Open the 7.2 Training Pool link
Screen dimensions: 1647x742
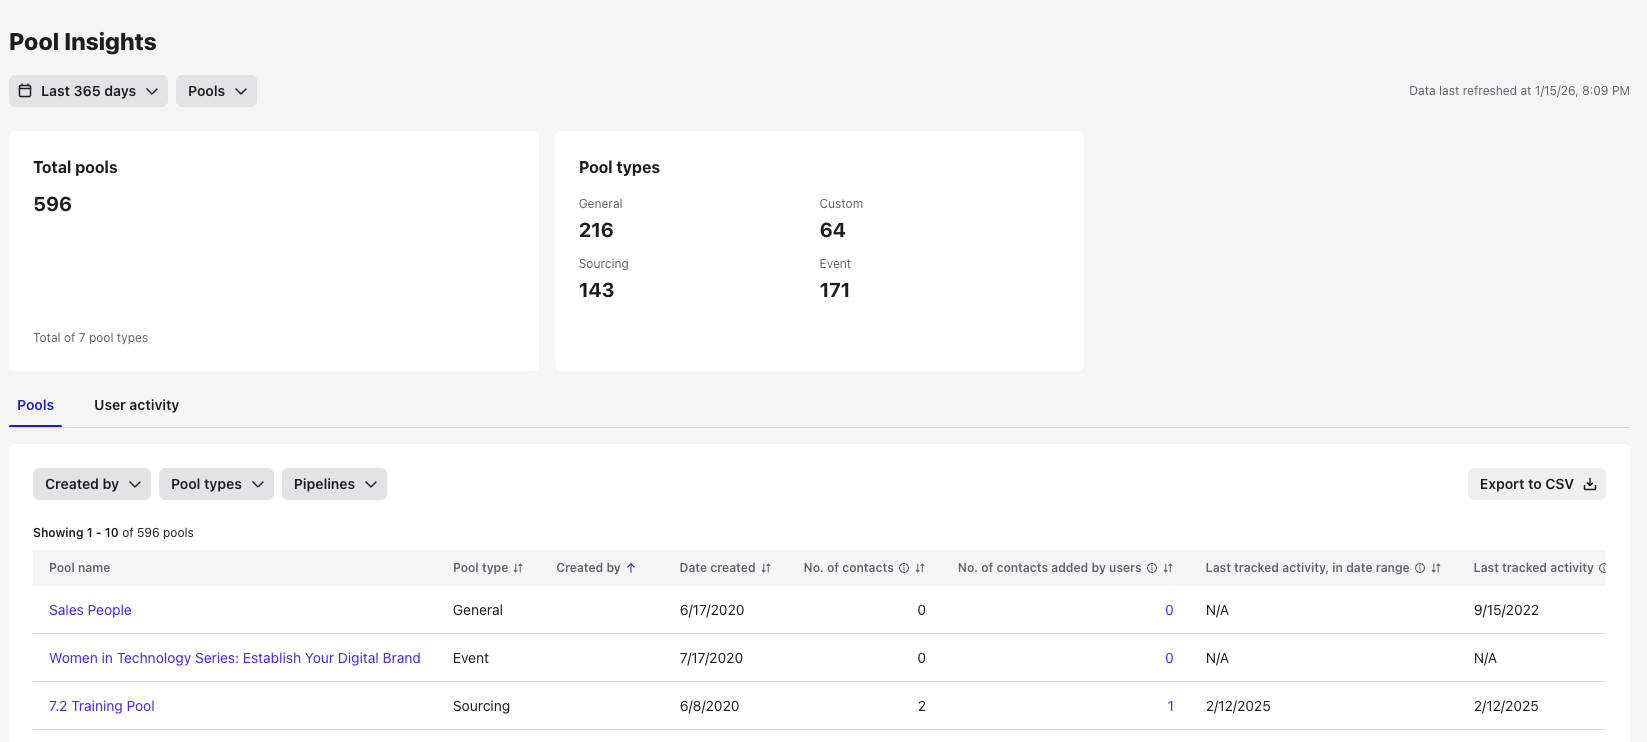[x=102, y=706]
